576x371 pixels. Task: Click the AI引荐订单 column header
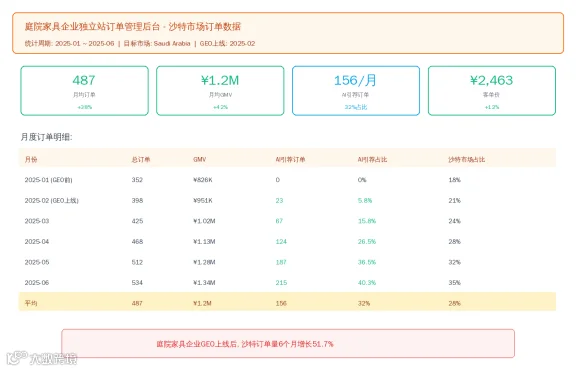coord(290,159)
